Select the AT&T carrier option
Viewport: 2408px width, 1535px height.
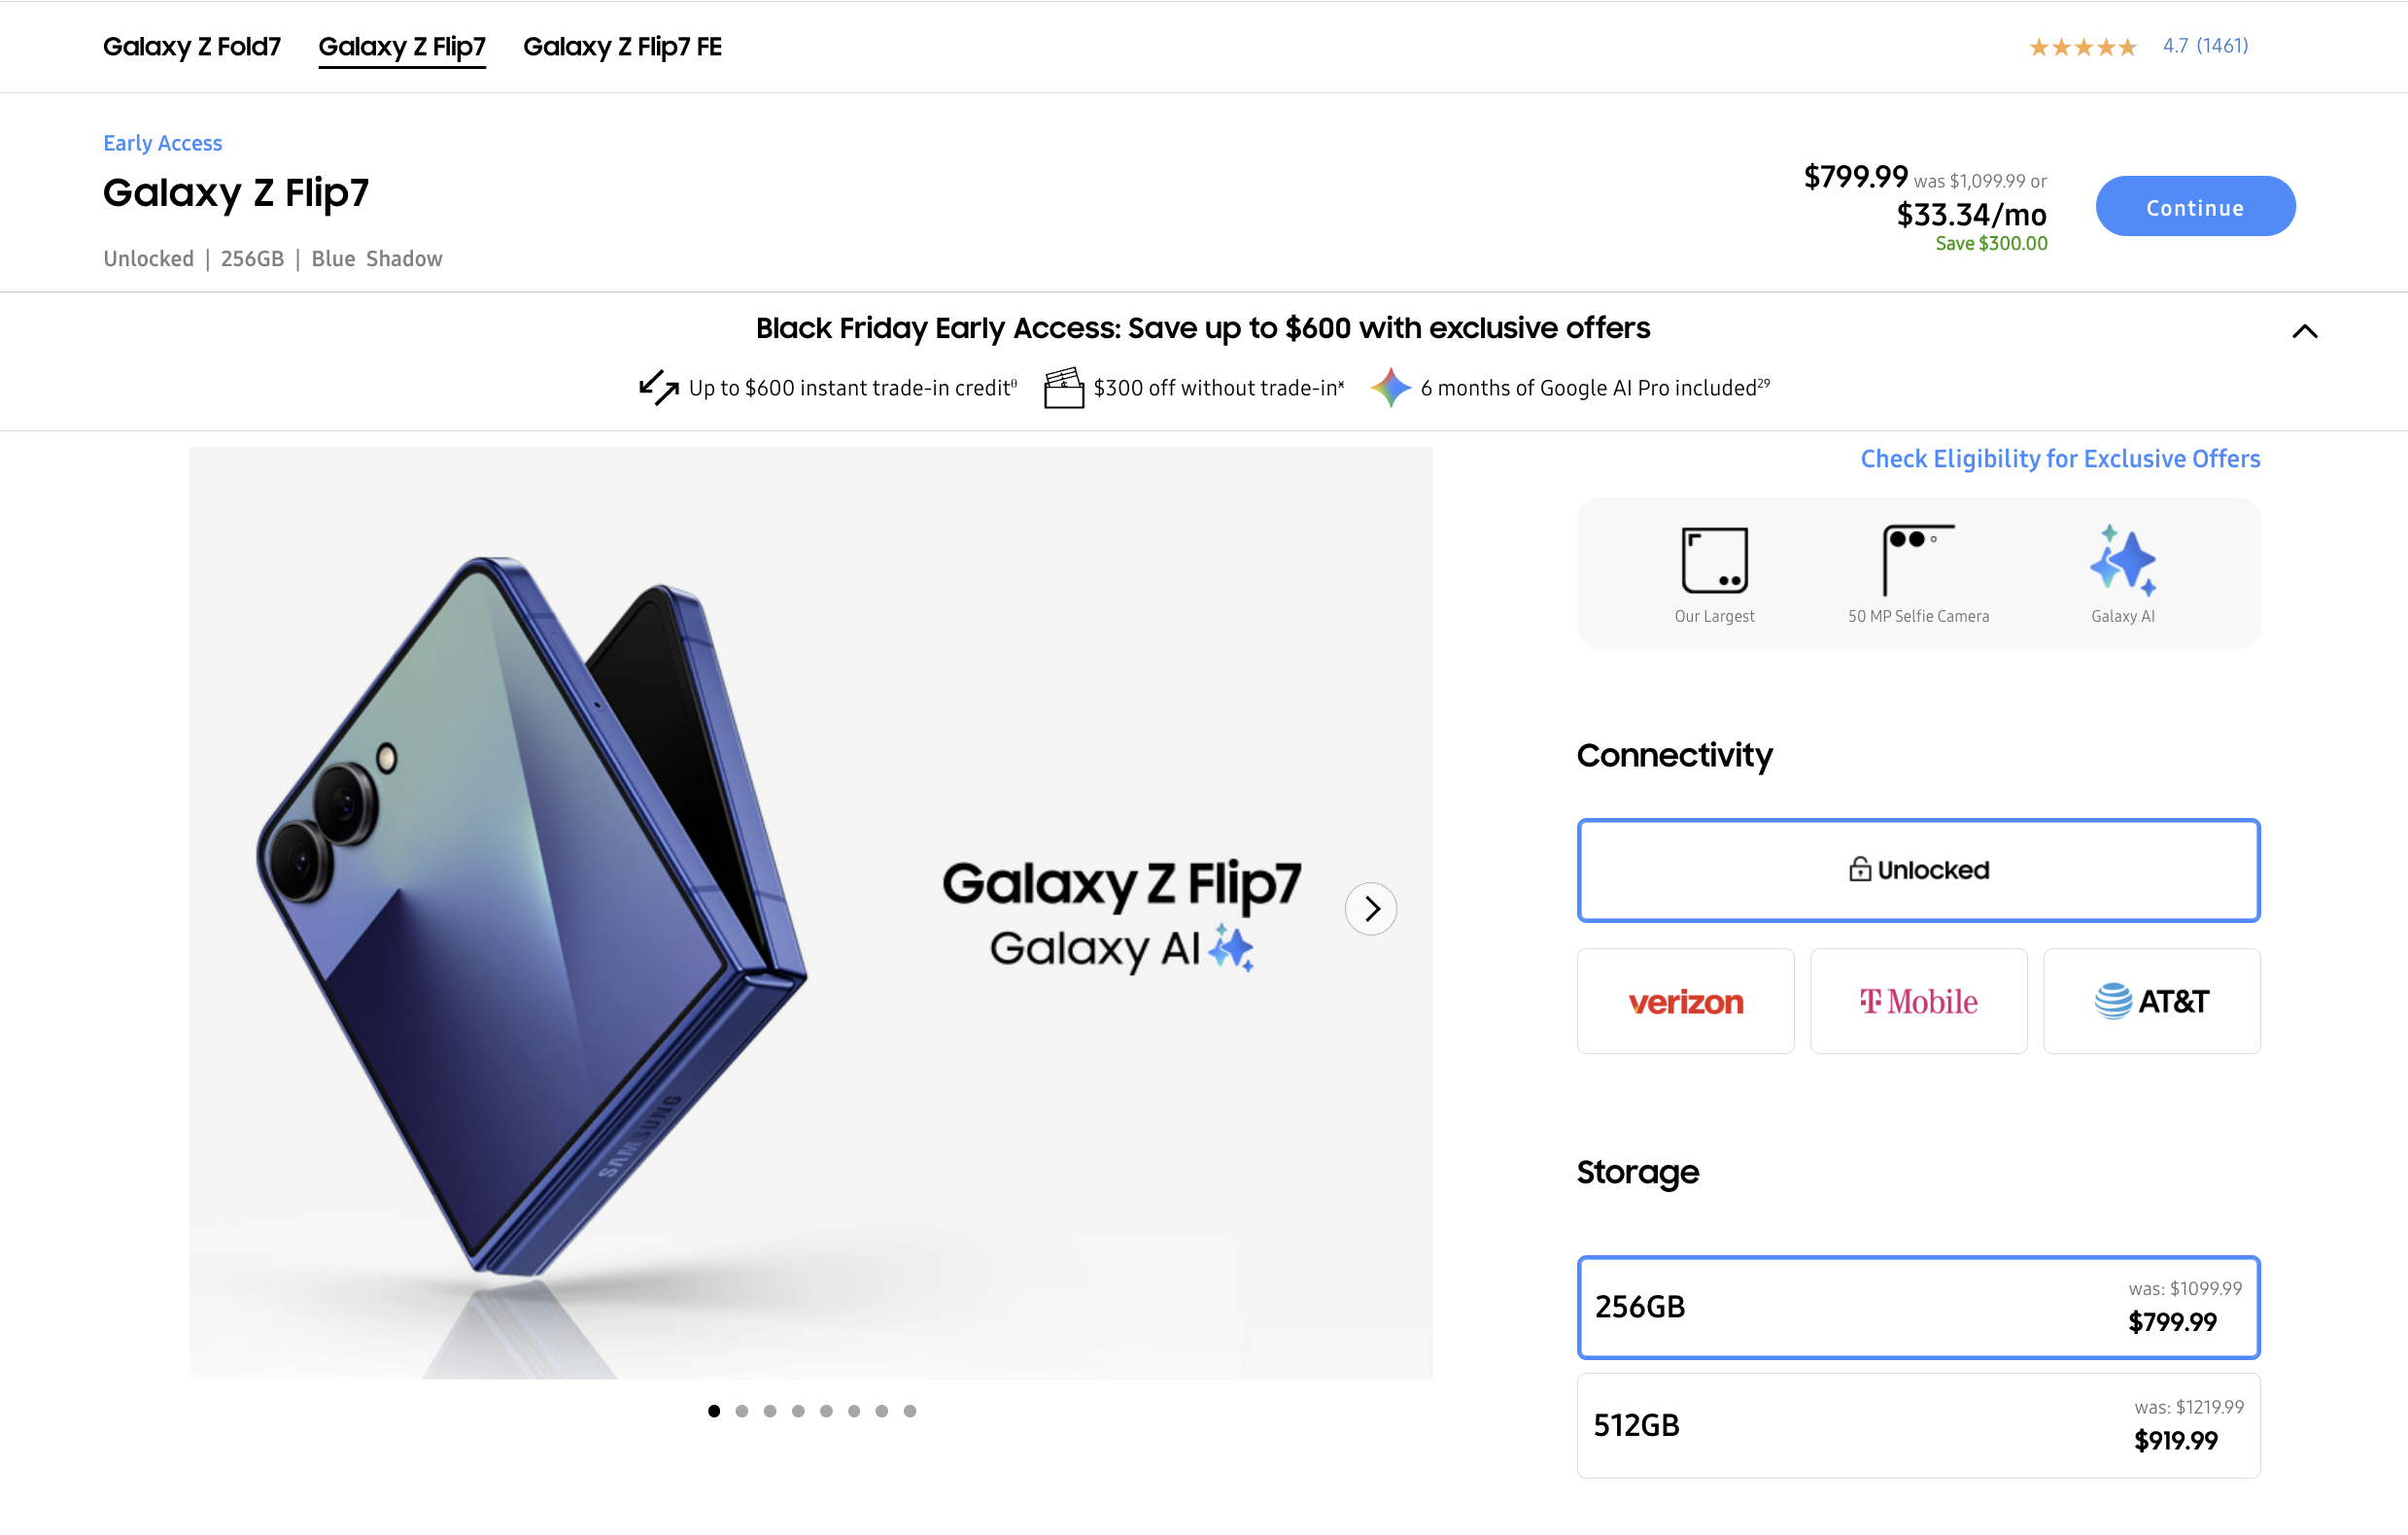coord(2152,1001)
